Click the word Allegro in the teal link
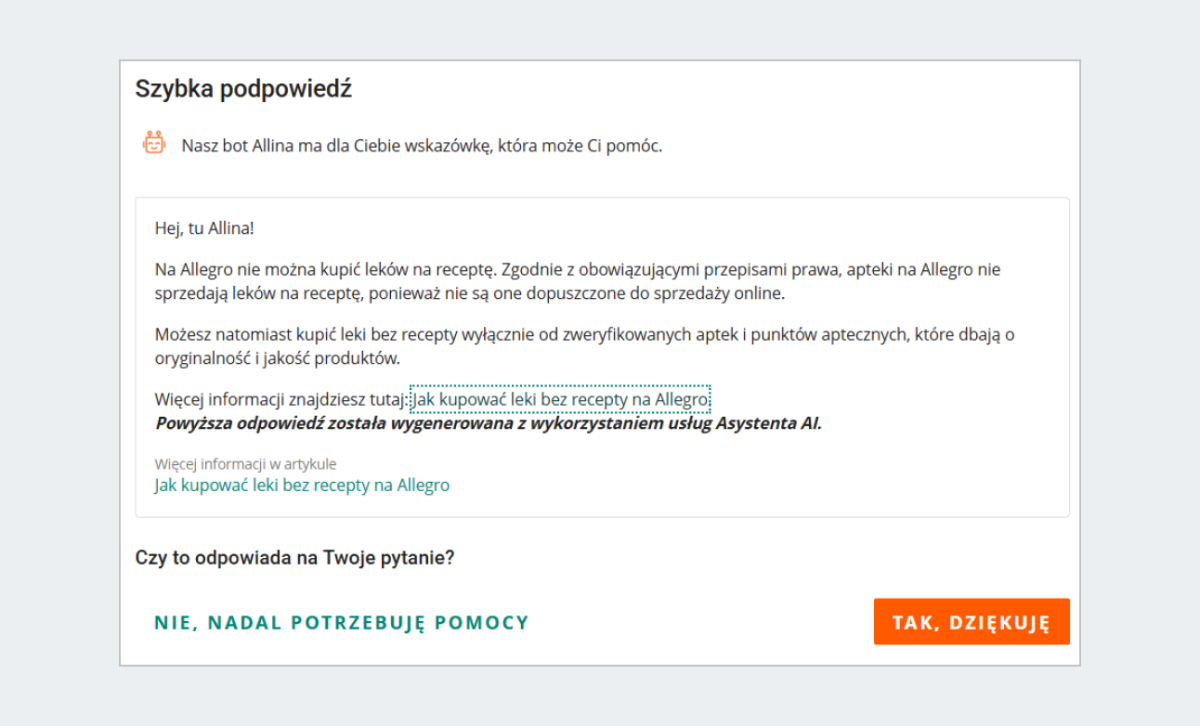 click(x=425, y=484)
